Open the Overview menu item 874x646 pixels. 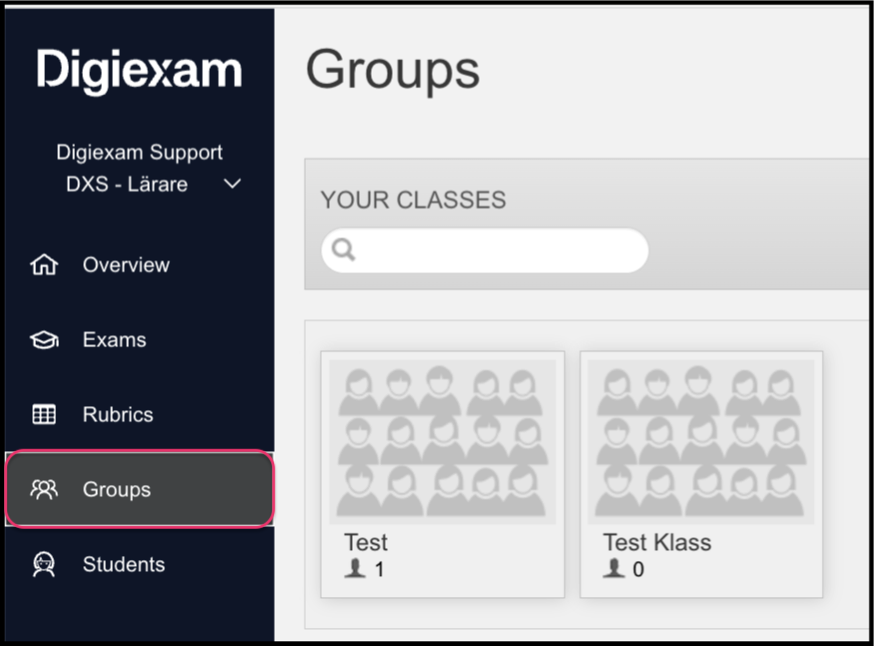126,265
